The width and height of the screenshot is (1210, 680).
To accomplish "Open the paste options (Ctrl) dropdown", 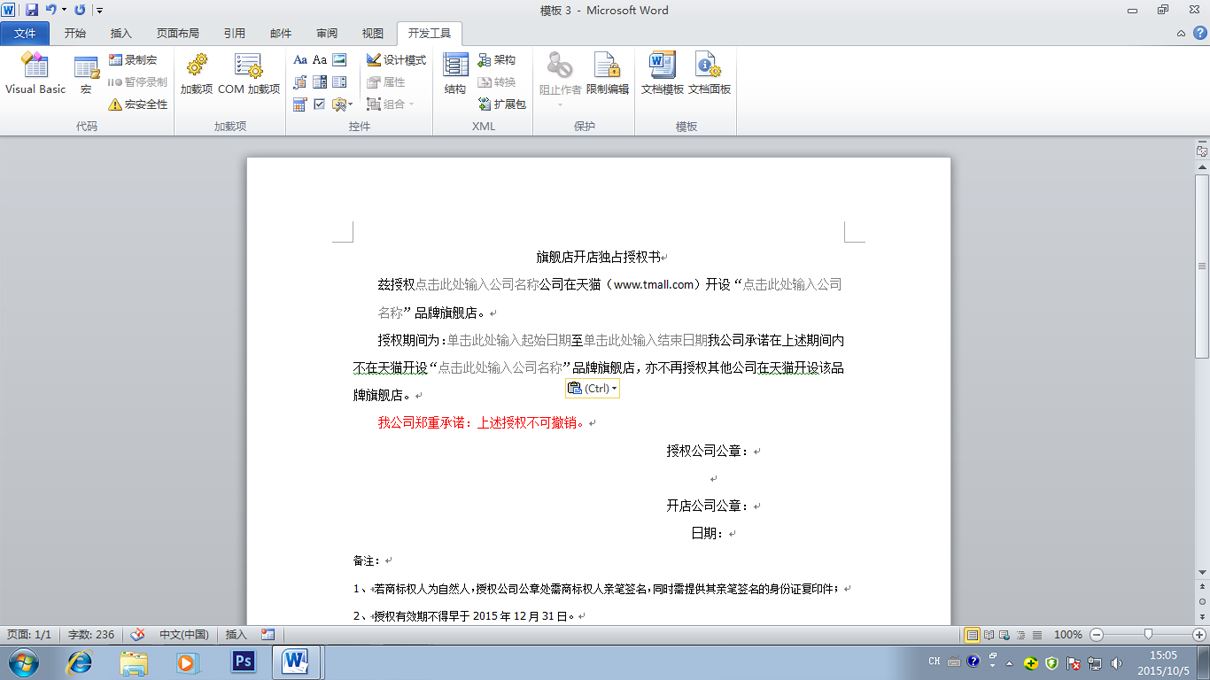I will (592, 388).
